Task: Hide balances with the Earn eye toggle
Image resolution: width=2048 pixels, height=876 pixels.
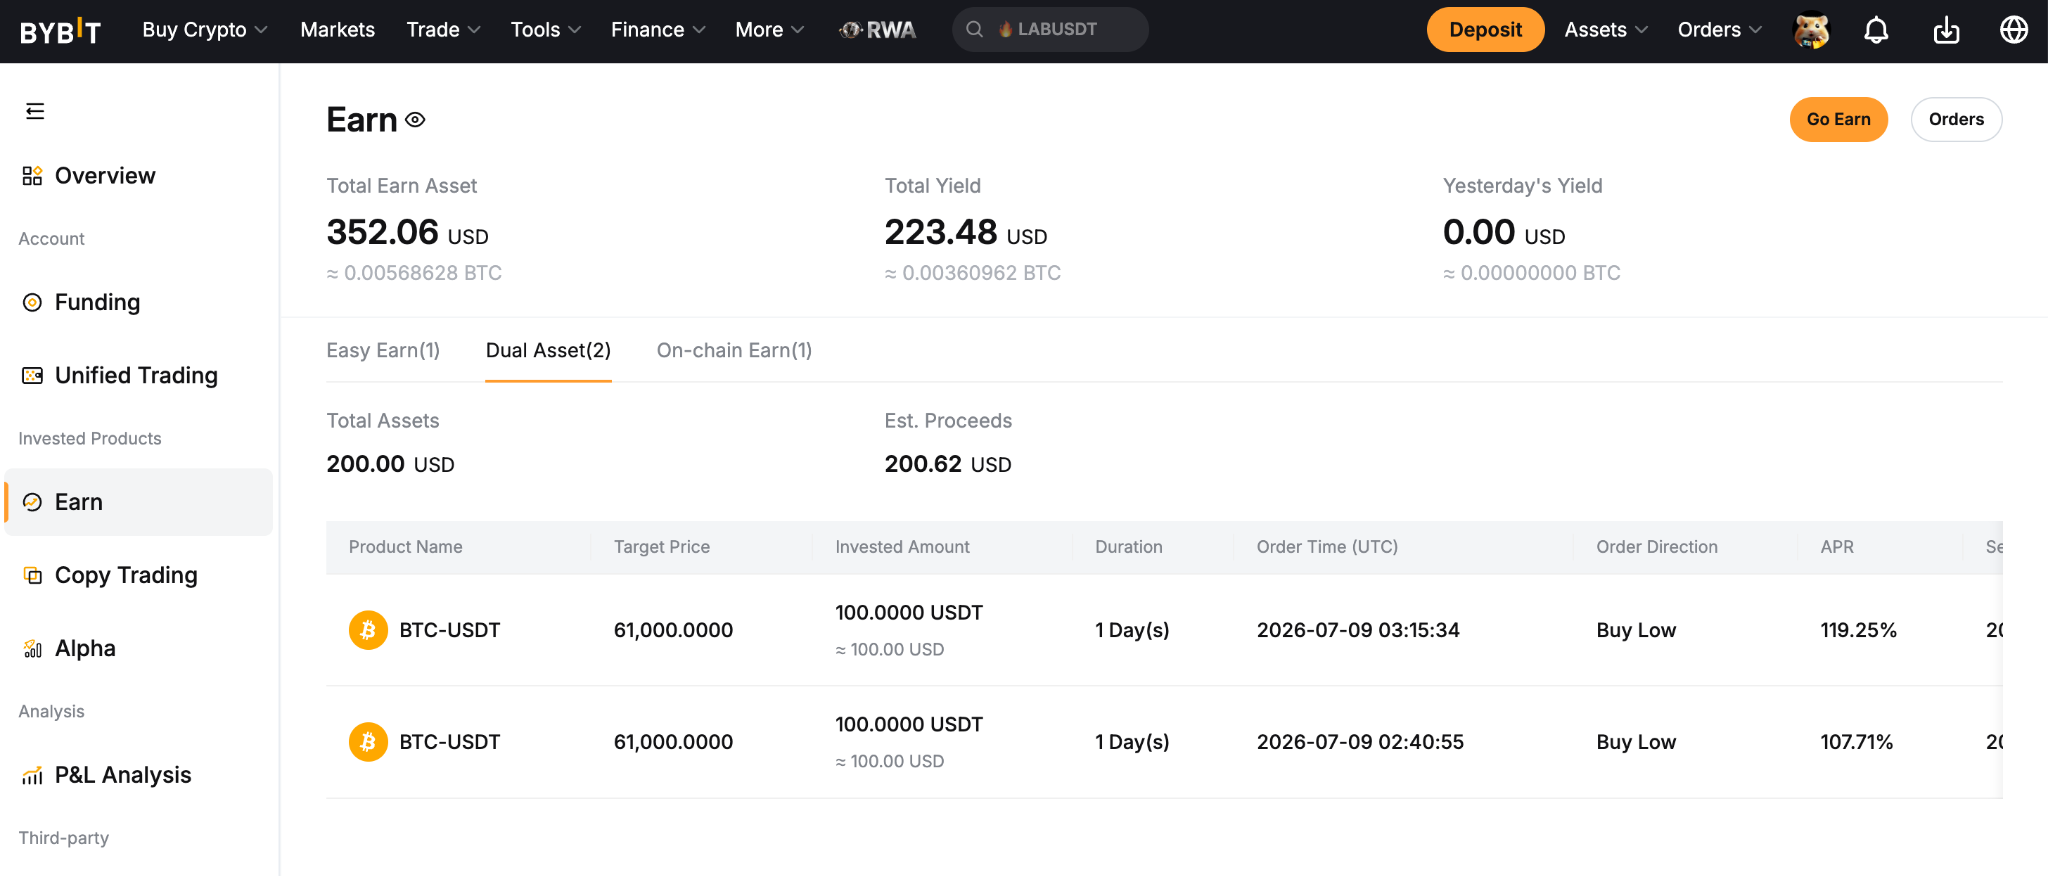Action: [415, 120]
